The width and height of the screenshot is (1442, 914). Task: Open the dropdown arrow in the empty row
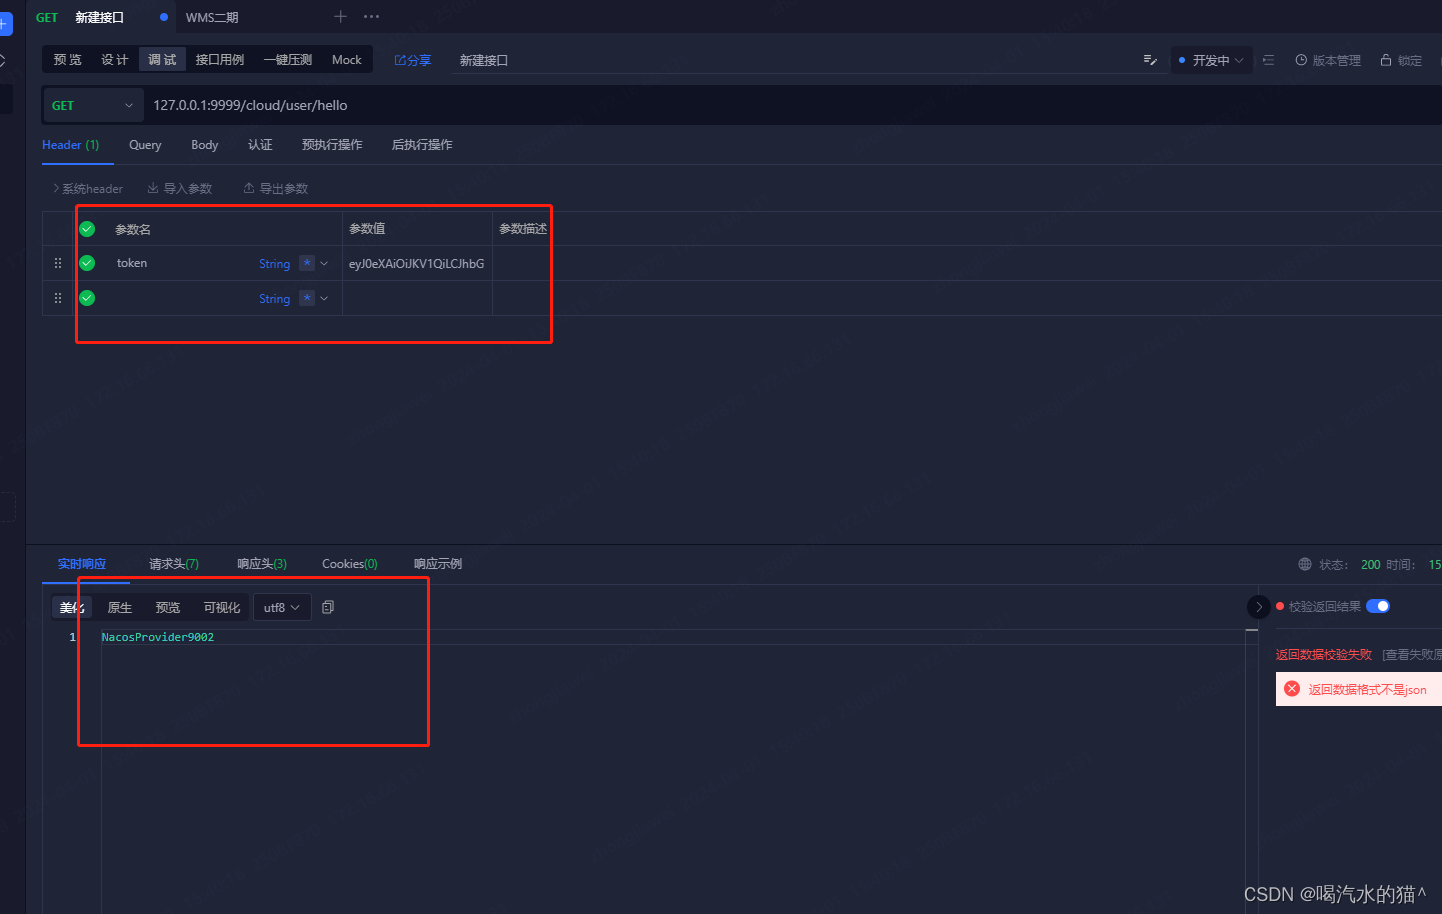[324, 298]
